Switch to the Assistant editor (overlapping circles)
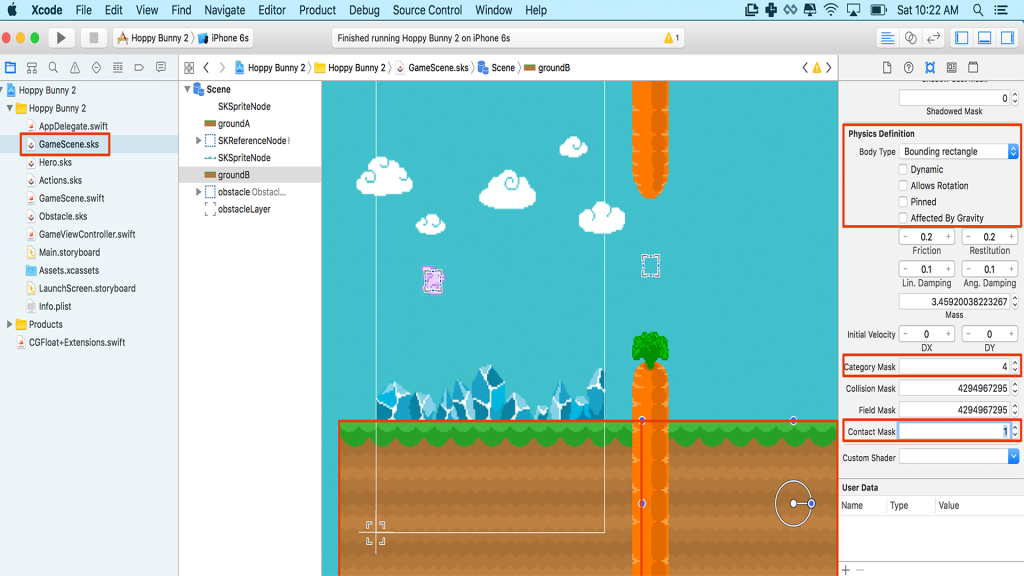Image resolution: width=1024 pixels, height=576 pixels. 910,38
